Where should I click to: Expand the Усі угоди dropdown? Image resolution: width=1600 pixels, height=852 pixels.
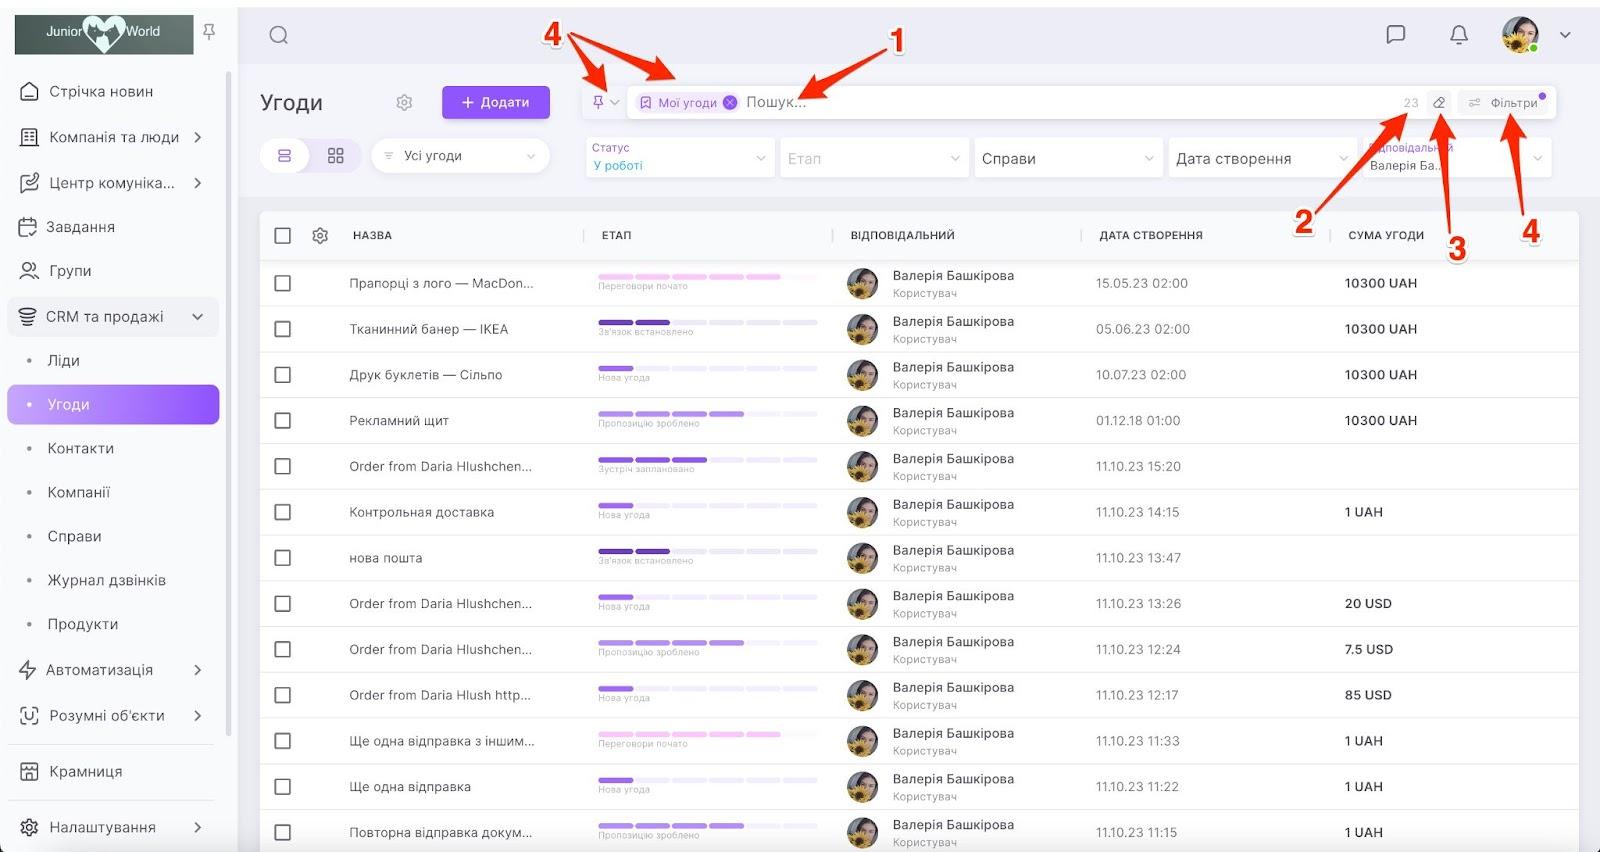tap(461, 156)
